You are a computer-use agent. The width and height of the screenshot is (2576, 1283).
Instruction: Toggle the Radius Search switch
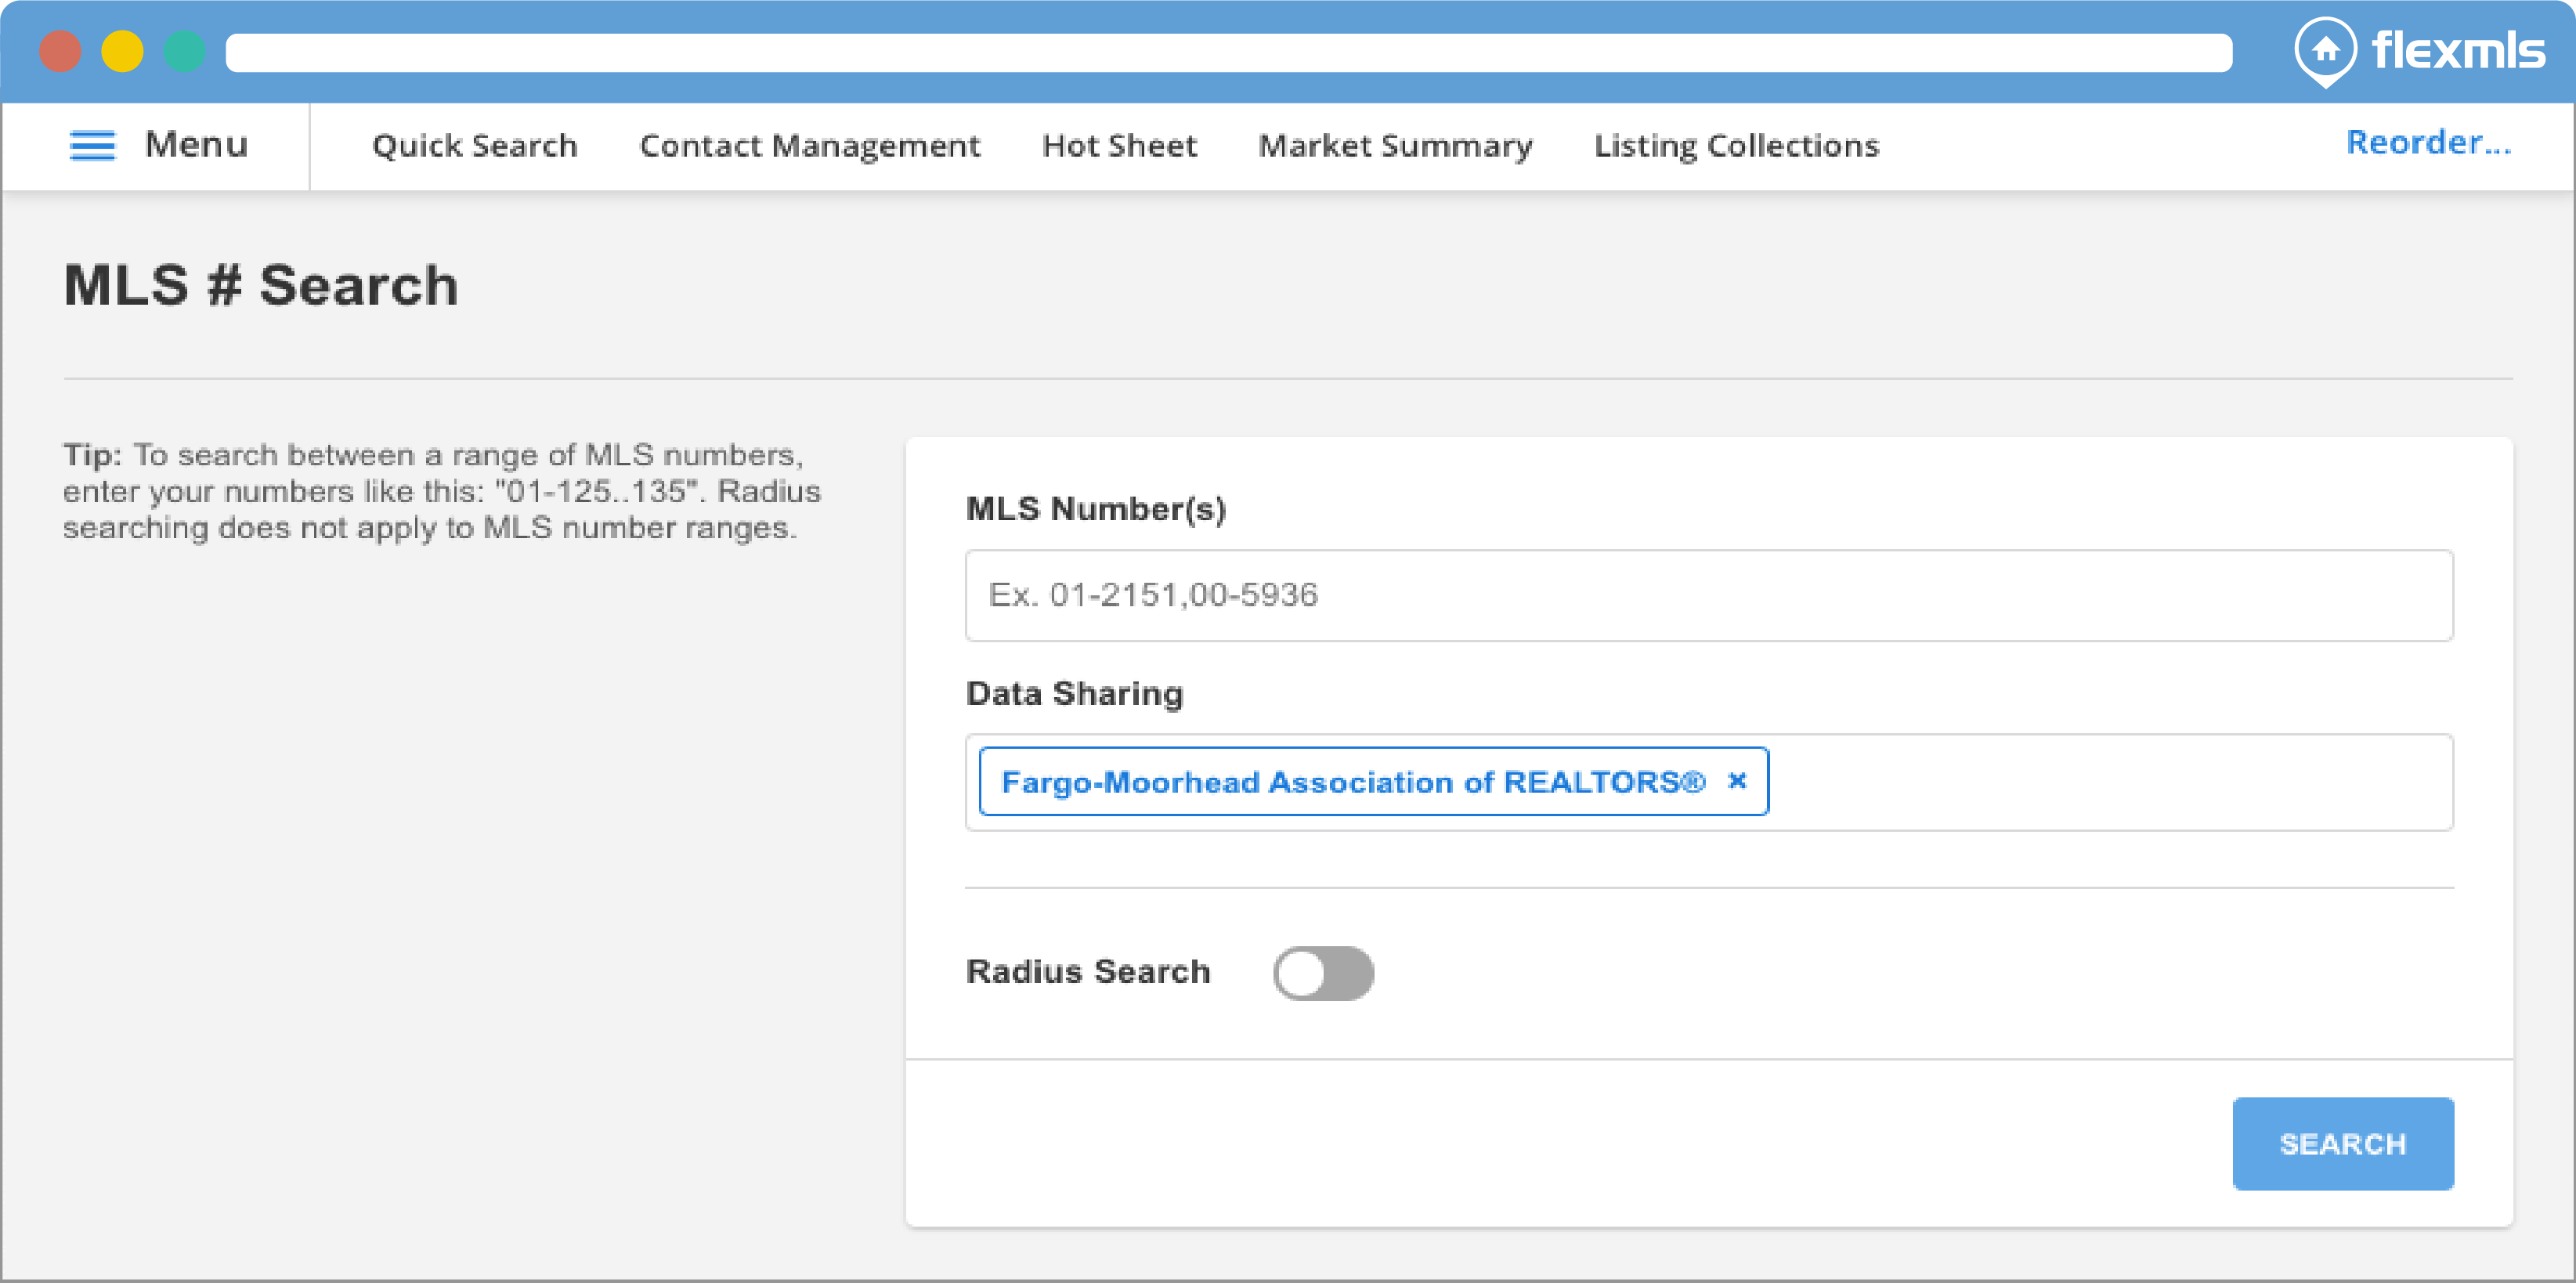tap(1322, 973)
